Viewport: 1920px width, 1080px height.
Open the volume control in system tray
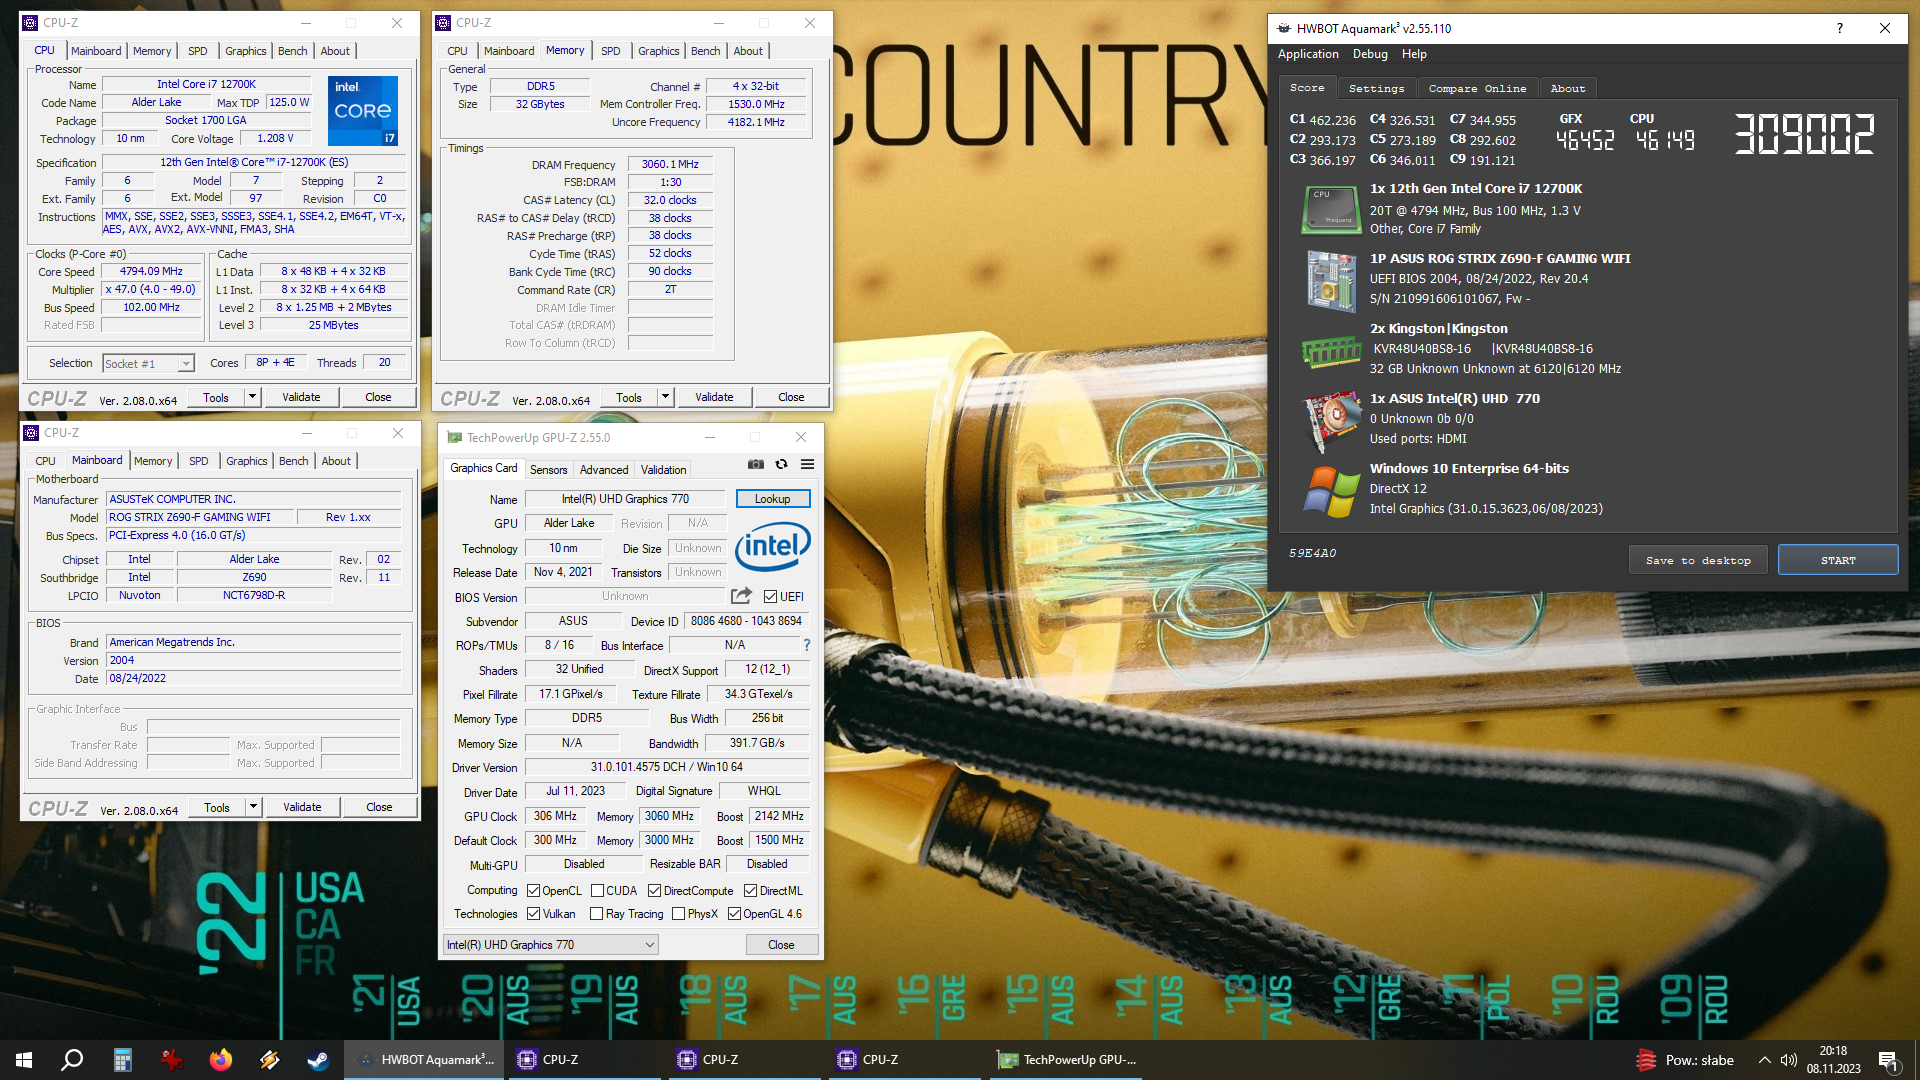point(1789,1060)
